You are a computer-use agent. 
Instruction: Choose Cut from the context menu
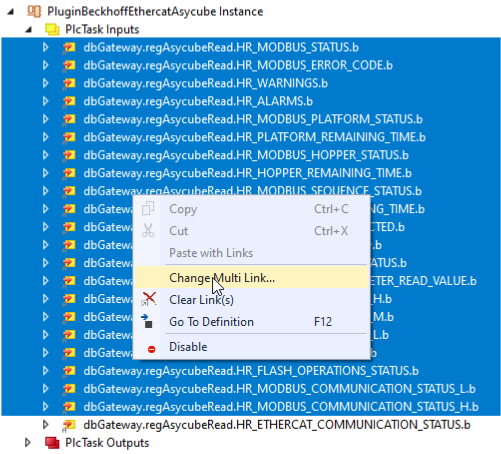(251, 231)
